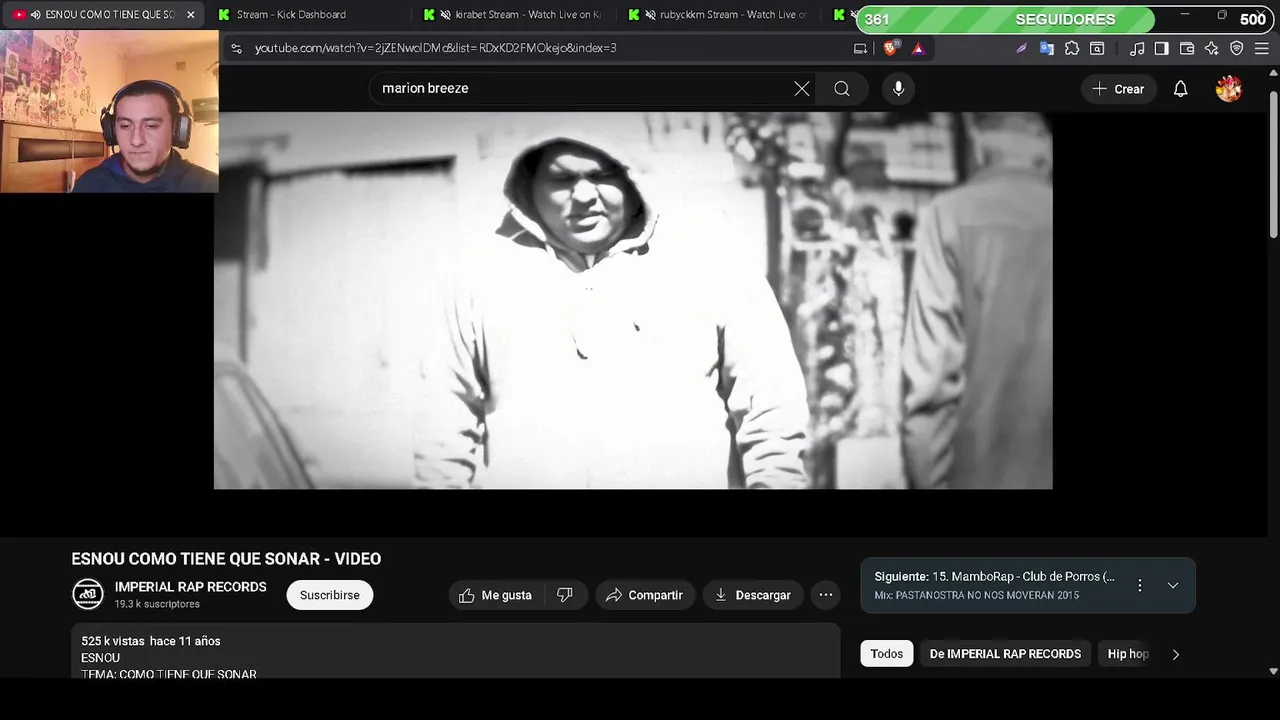Image resolution: width=1280 pixels, height=720 pixels.
Task: Open the browser hamburger main menu
Action: [1261, 48]
